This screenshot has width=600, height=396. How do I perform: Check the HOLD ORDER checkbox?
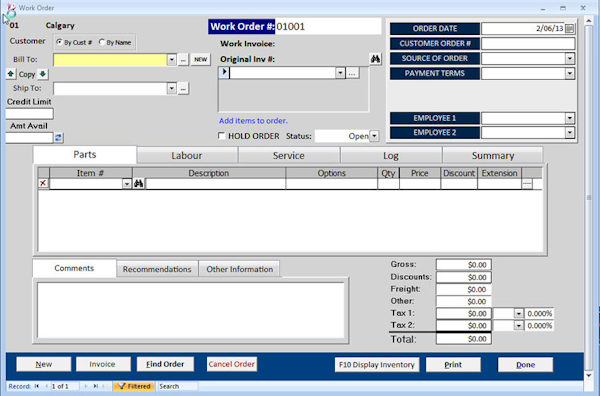click(x=221, y=136)
